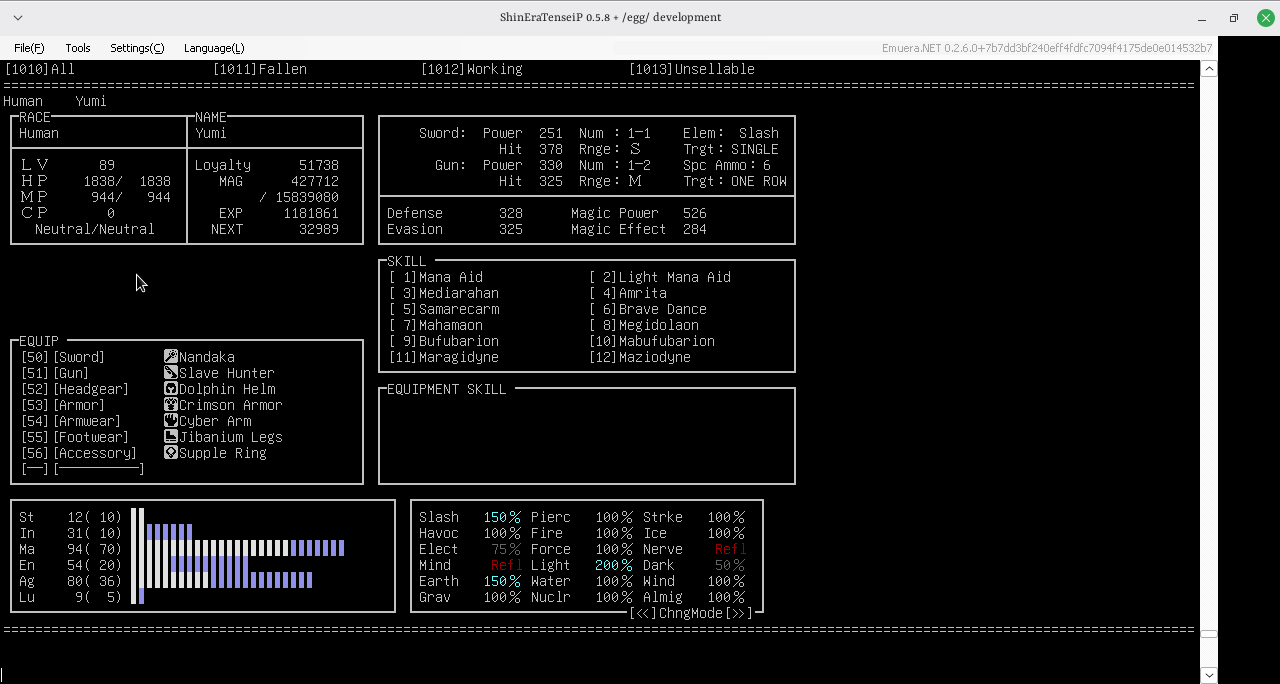1280x684 pixels.
Task: Click the Ma stat bar
Action: [237, 549]
